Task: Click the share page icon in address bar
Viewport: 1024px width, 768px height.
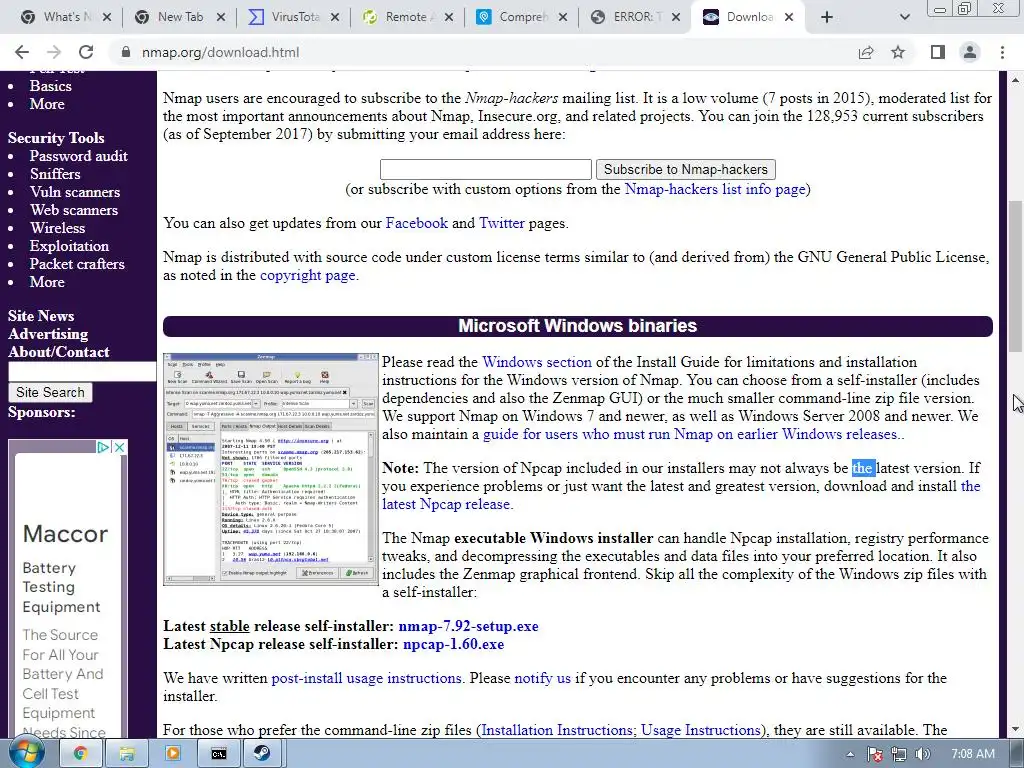Action: pyautogui.click(x=866, y=52)
